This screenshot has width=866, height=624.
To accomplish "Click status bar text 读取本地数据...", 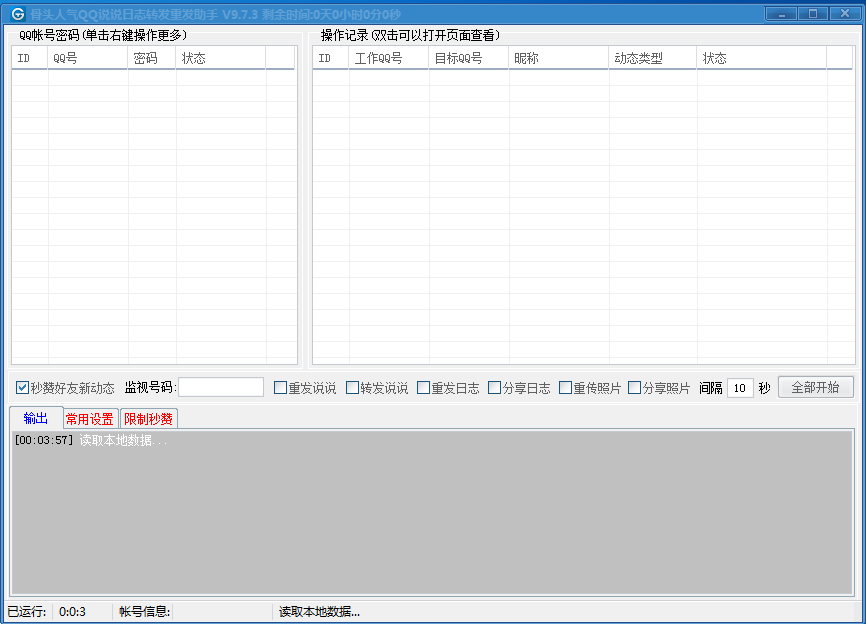I will [x=319, y=611].
